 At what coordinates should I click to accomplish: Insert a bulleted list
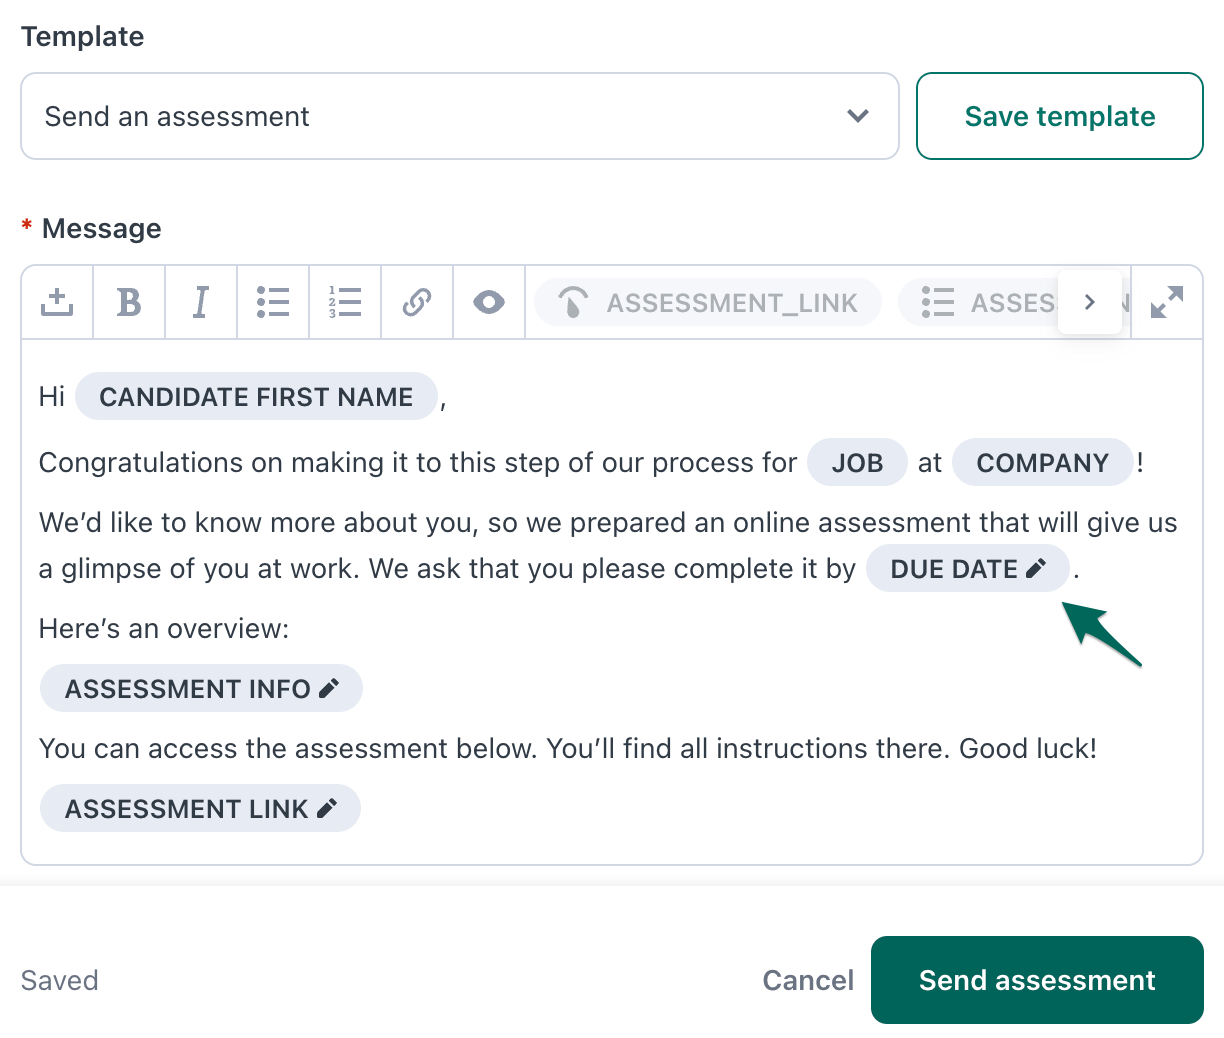273,302
